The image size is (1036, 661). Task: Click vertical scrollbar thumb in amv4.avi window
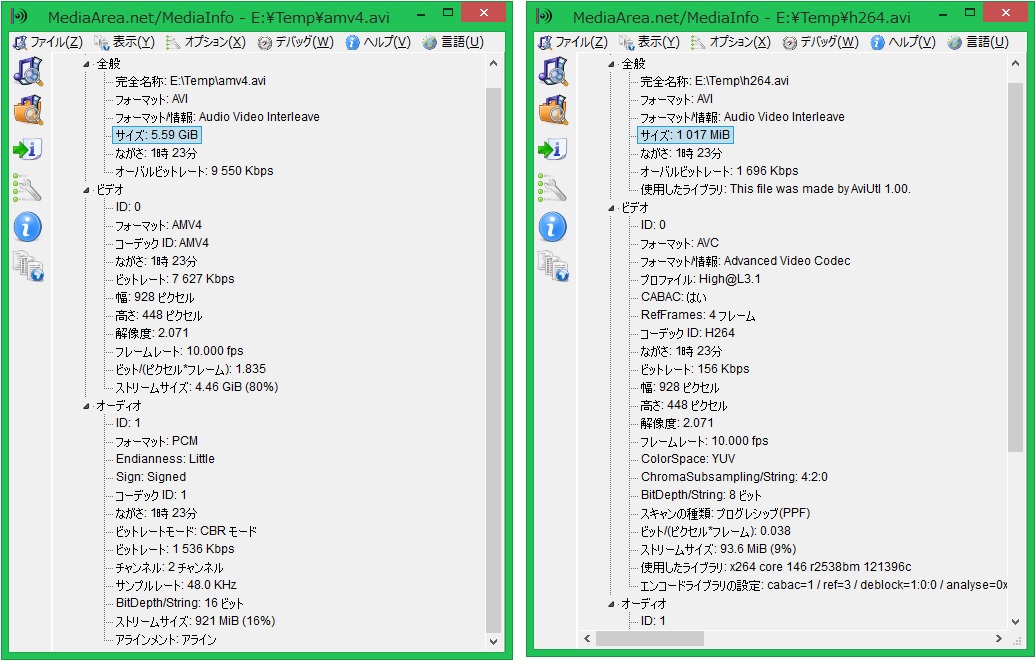(x=494, y=360)
